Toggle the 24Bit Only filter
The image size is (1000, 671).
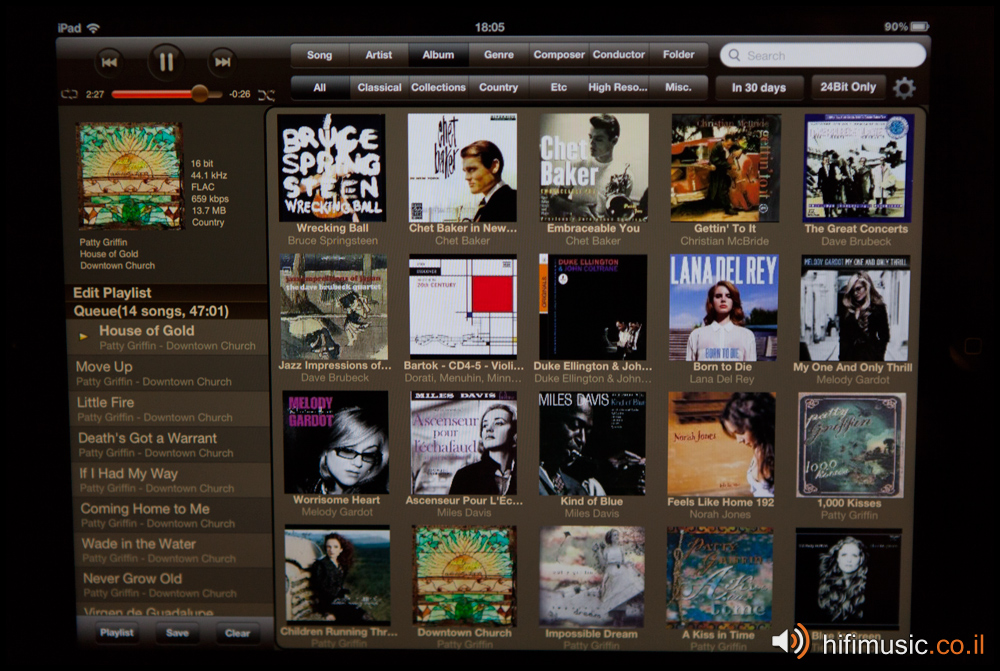pyautogui.click(x=848, y=87)
